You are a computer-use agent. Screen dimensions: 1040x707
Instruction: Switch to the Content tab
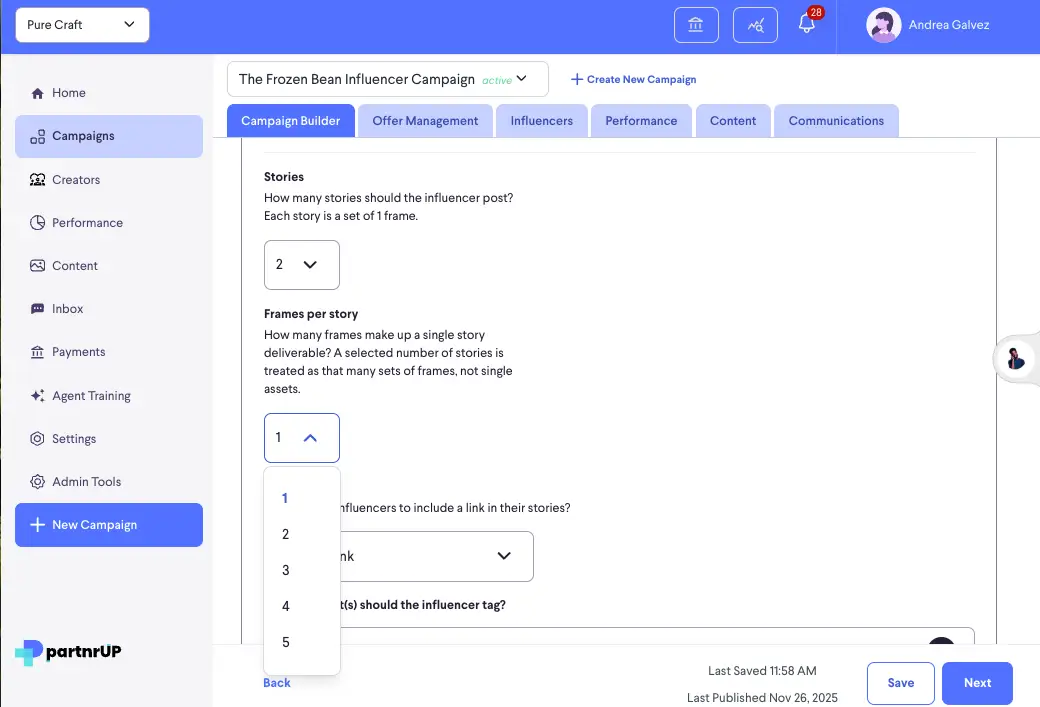click(733, 121)
